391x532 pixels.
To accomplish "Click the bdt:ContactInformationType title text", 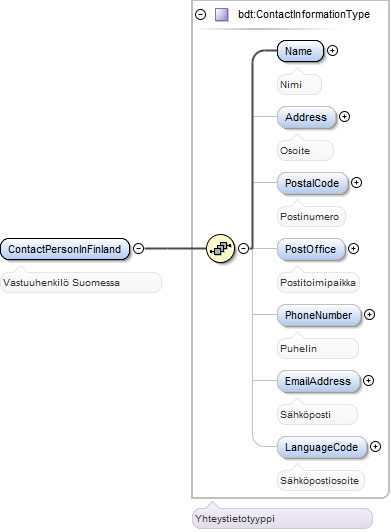I will 304,15.
